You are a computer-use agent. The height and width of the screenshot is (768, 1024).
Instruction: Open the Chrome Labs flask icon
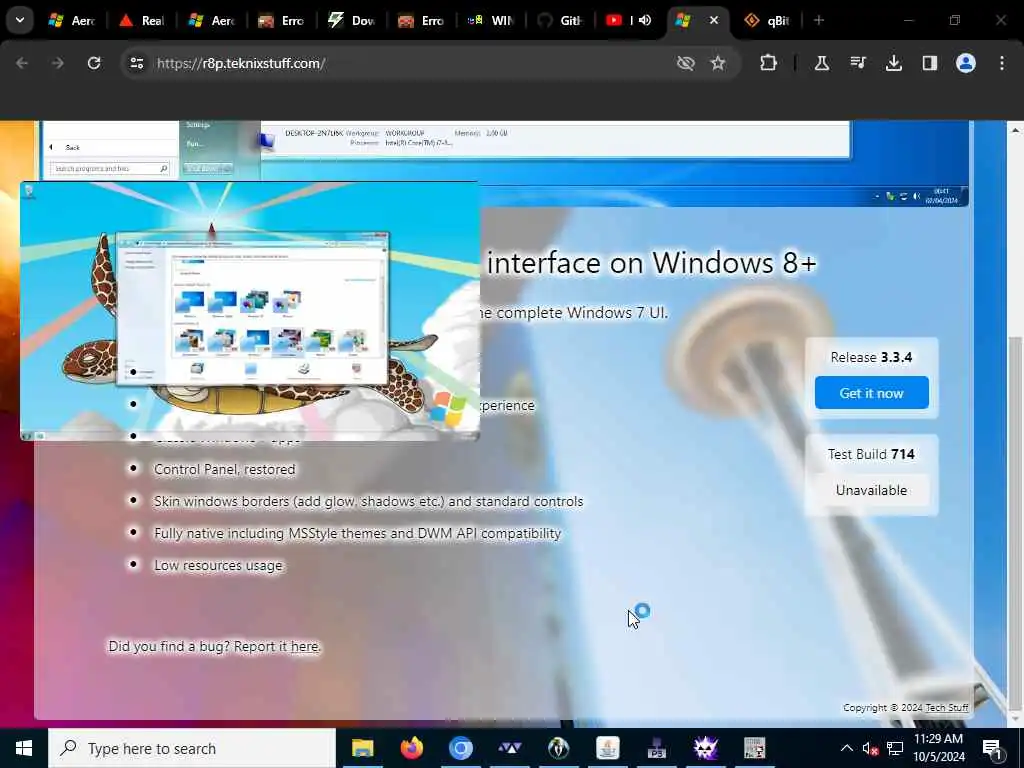(x=822, y=63)
